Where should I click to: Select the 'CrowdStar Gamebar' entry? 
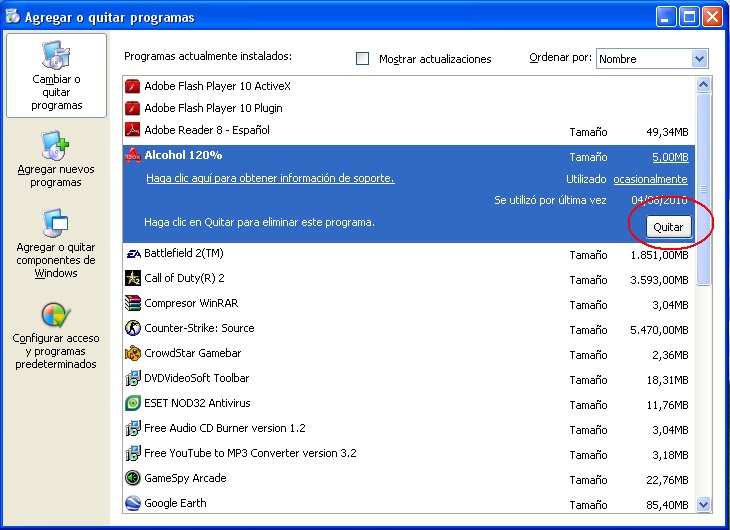409,353
